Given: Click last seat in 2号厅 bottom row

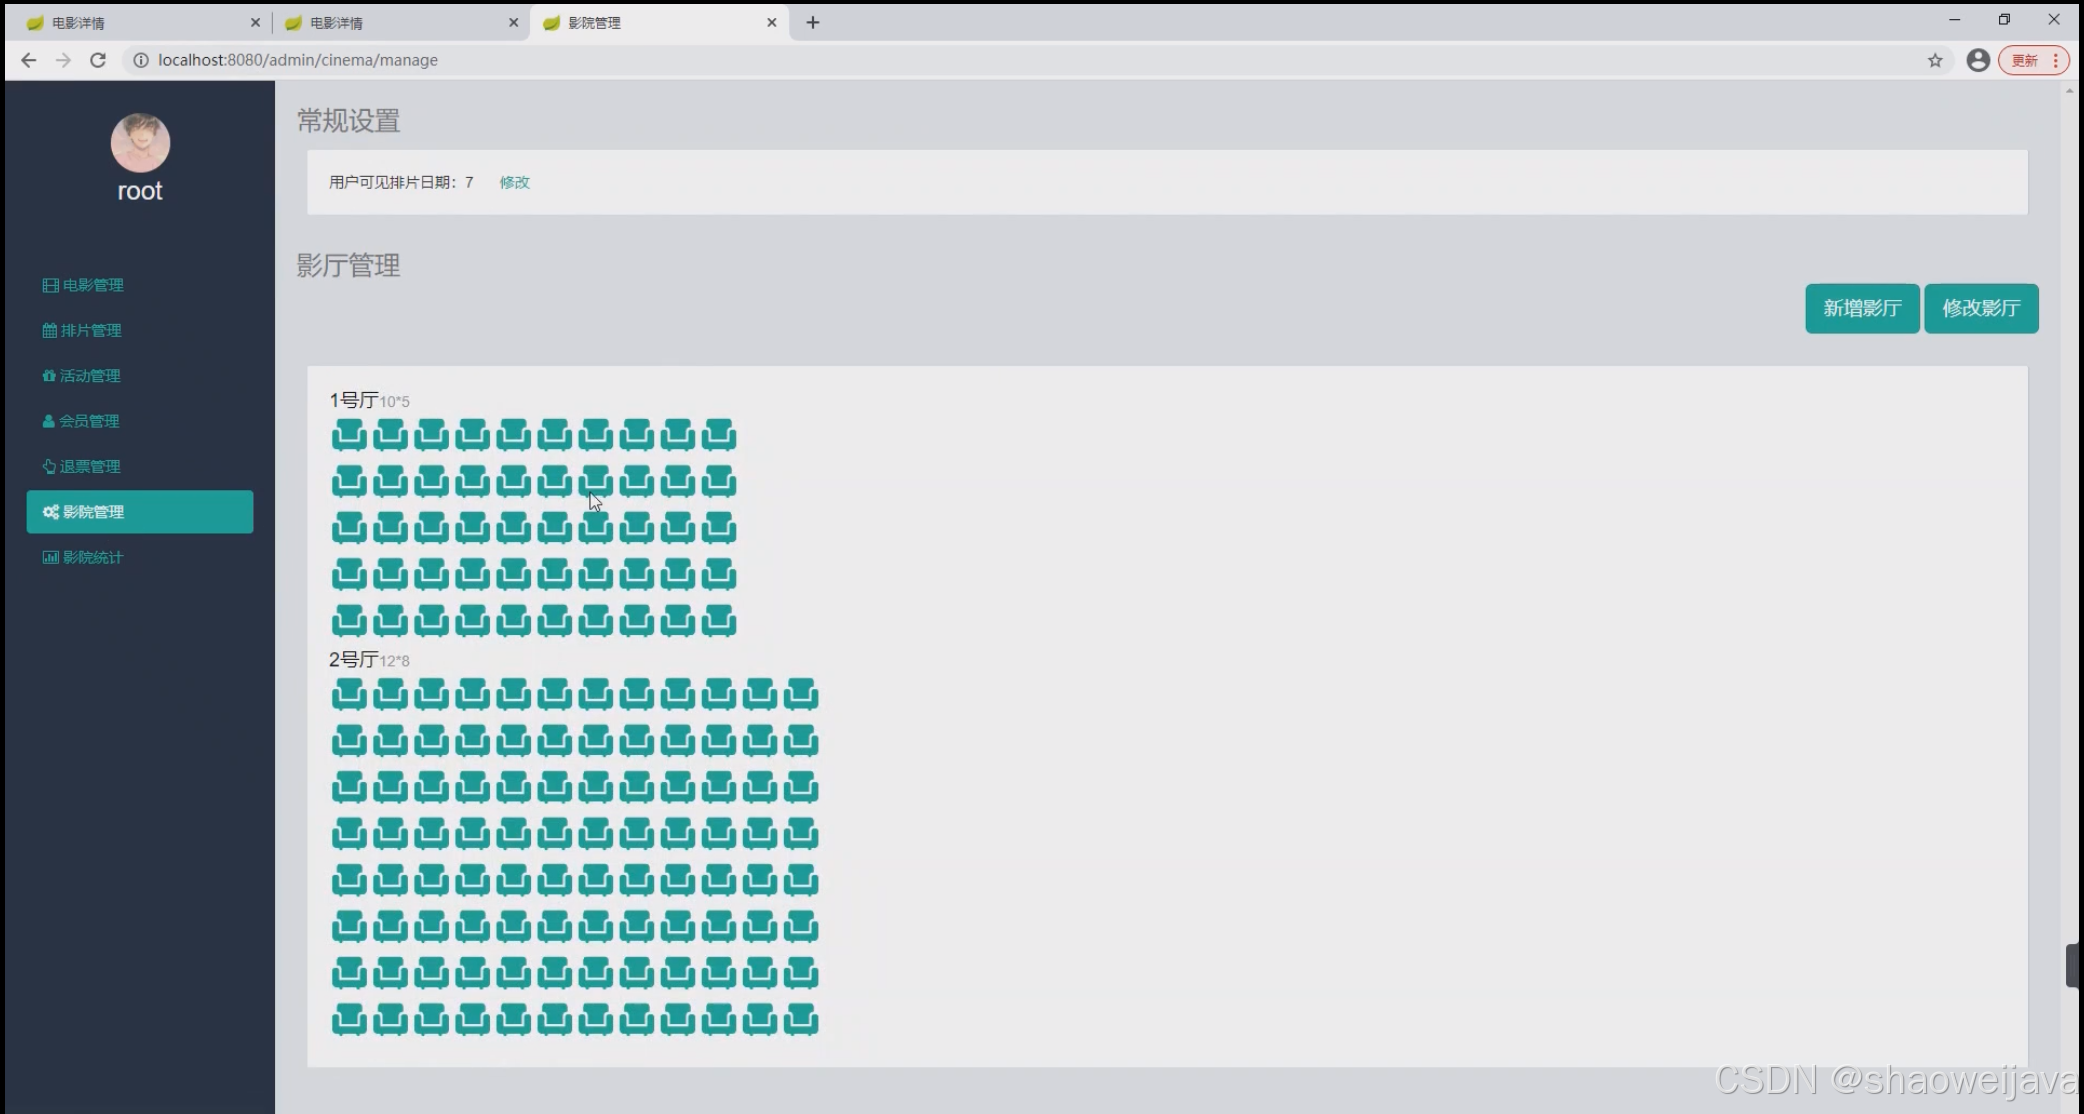Looking at the screenshot, I should click(800, 1019).
